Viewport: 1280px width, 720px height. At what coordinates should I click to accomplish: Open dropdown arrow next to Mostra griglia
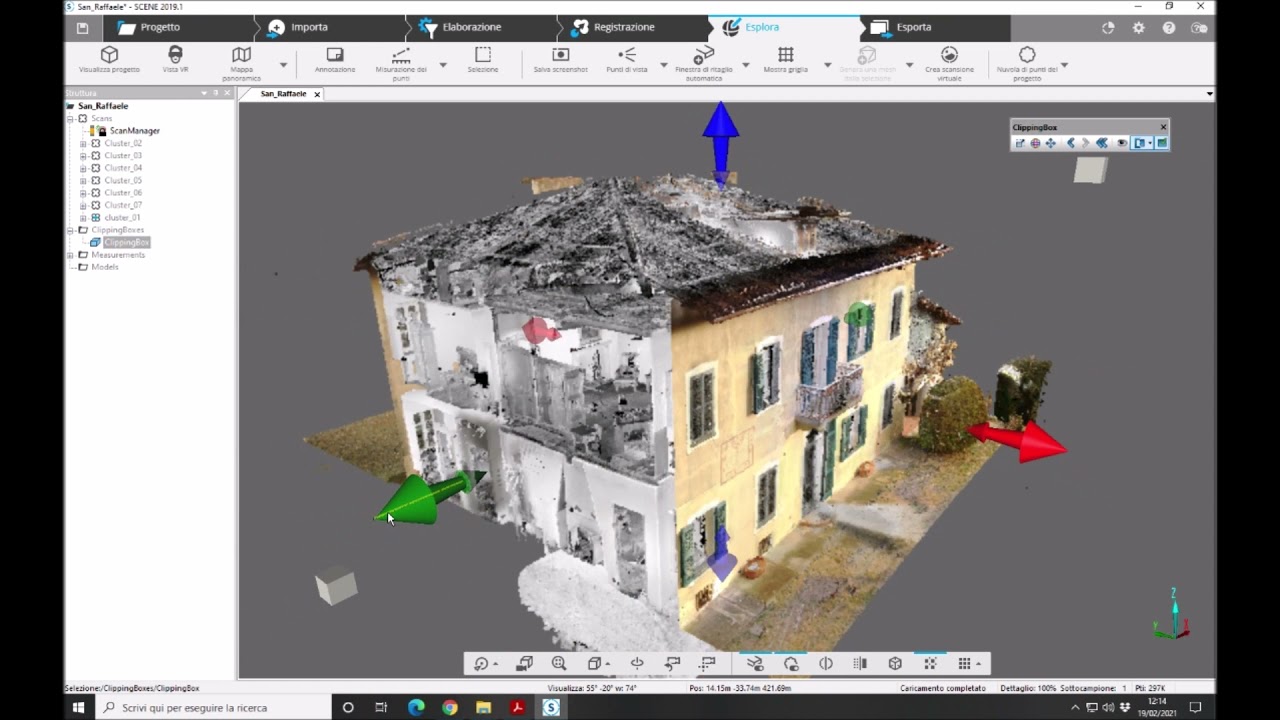coord(827,65)
